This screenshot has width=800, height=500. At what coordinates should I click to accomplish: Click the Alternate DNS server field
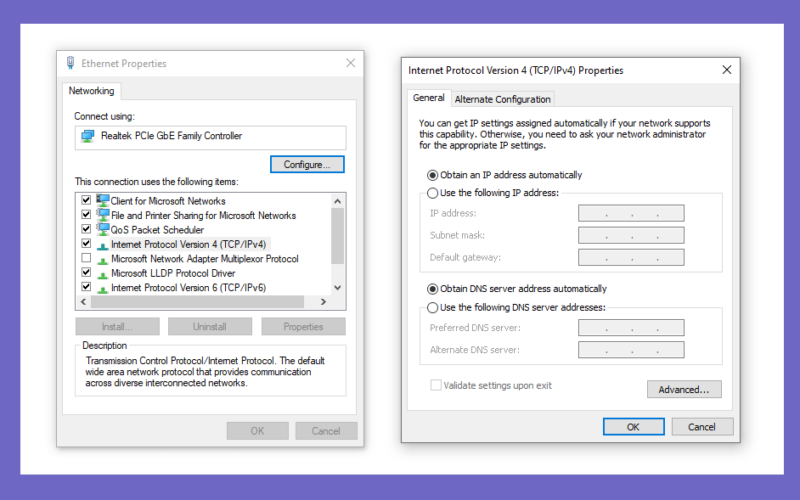[631, 349]
